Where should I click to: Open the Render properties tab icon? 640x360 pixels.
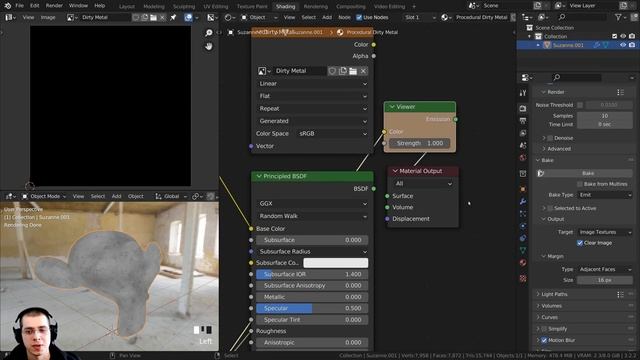tap(523, 109)
